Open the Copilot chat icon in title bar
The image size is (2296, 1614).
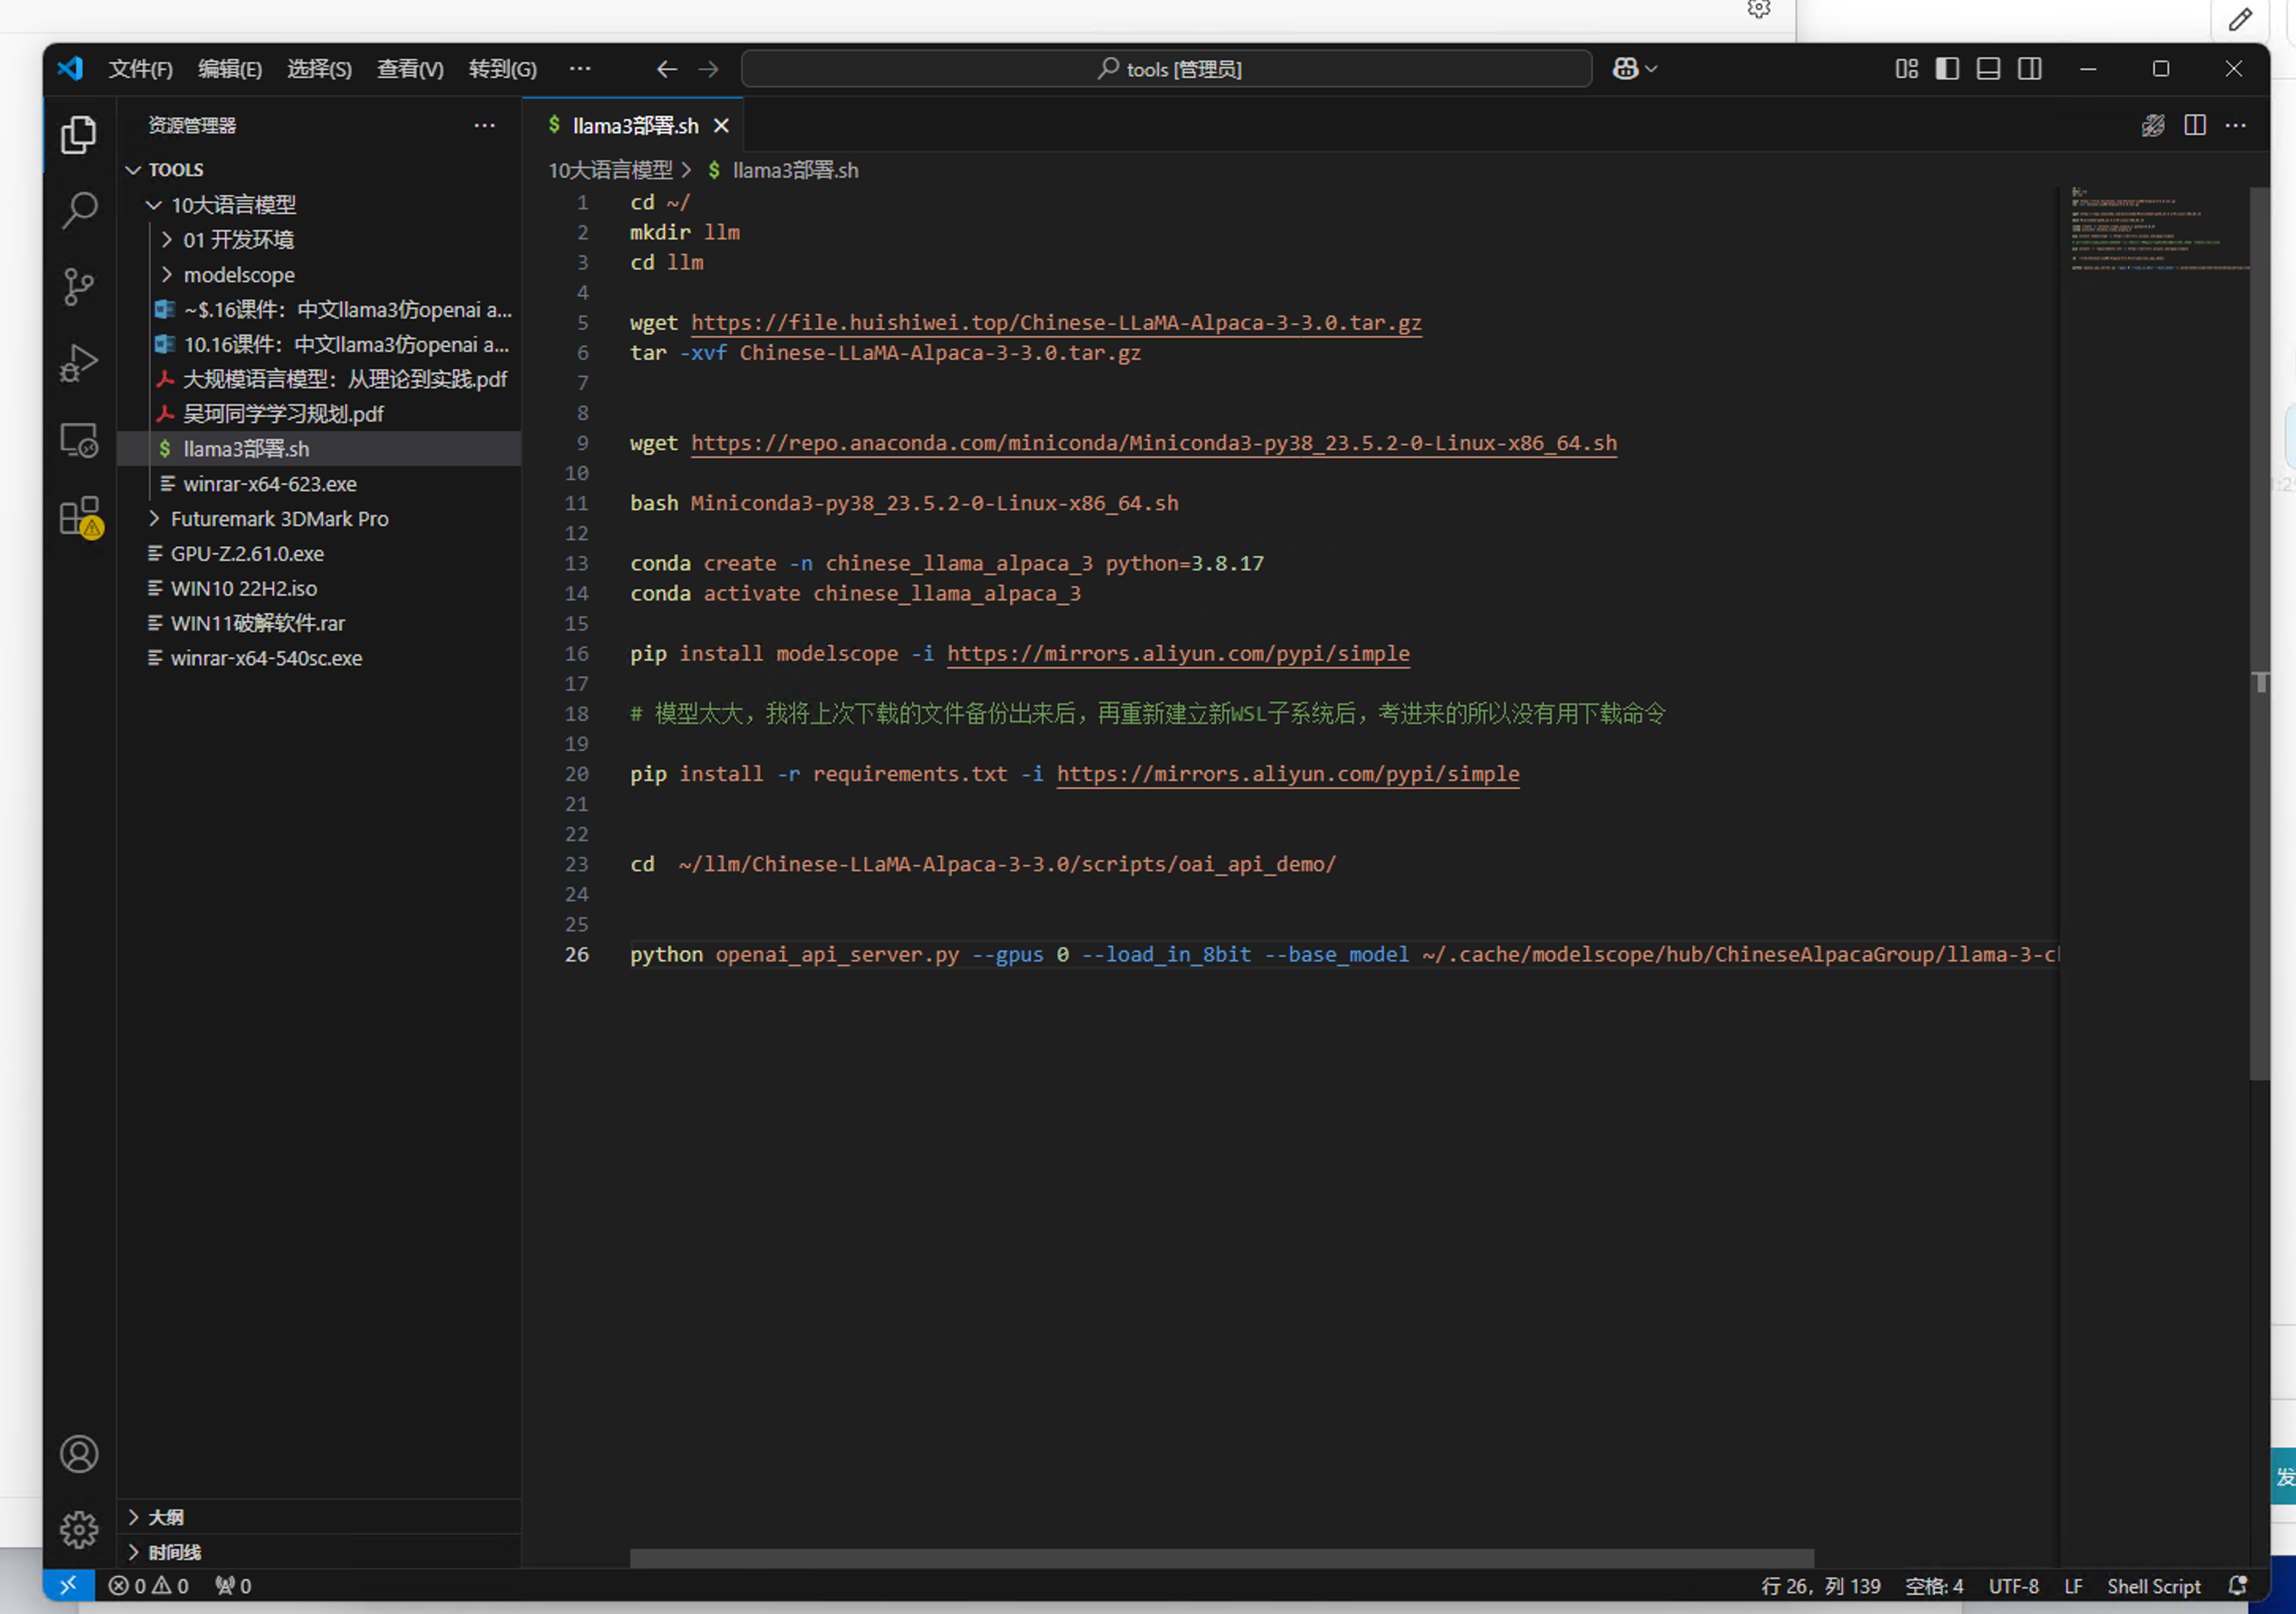tap(1626, 68)
